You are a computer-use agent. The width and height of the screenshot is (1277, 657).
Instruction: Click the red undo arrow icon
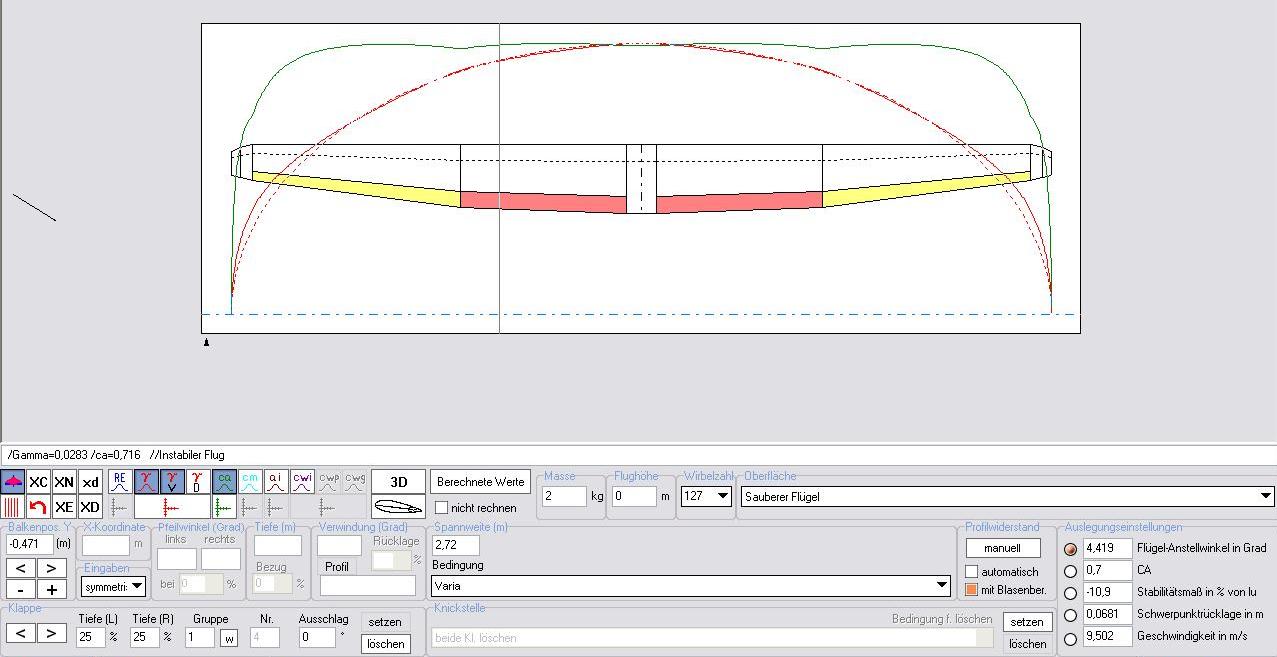pyautogui.click(x=38, y=507)
